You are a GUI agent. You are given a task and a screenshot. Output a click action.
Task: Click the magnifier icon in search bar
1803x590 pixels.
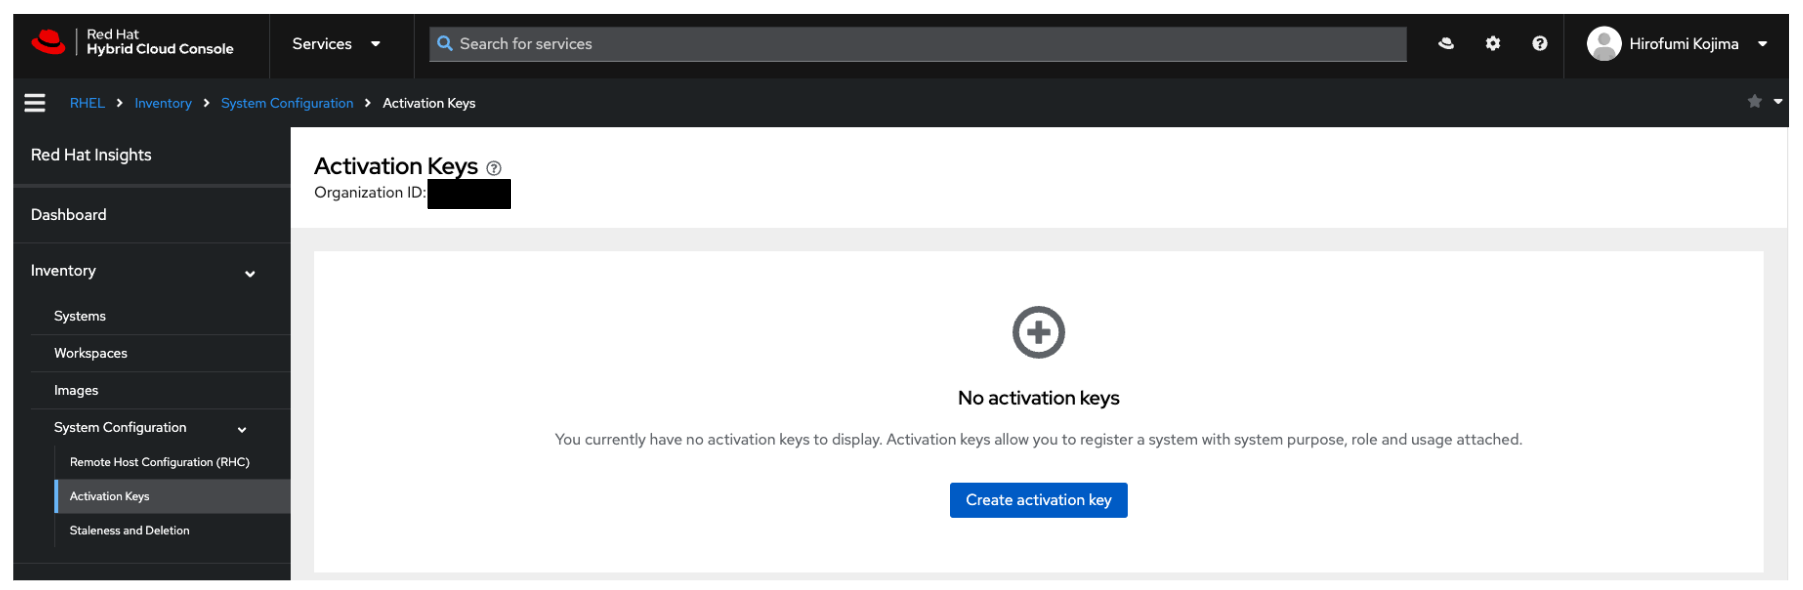445,44
